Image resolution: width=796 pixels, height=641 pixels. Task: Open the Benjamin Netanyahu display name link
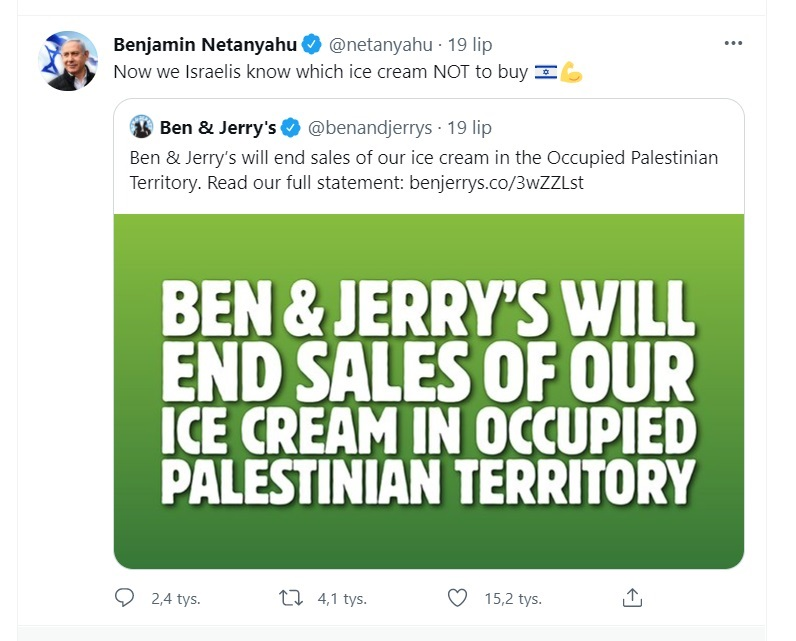point(206,44)
